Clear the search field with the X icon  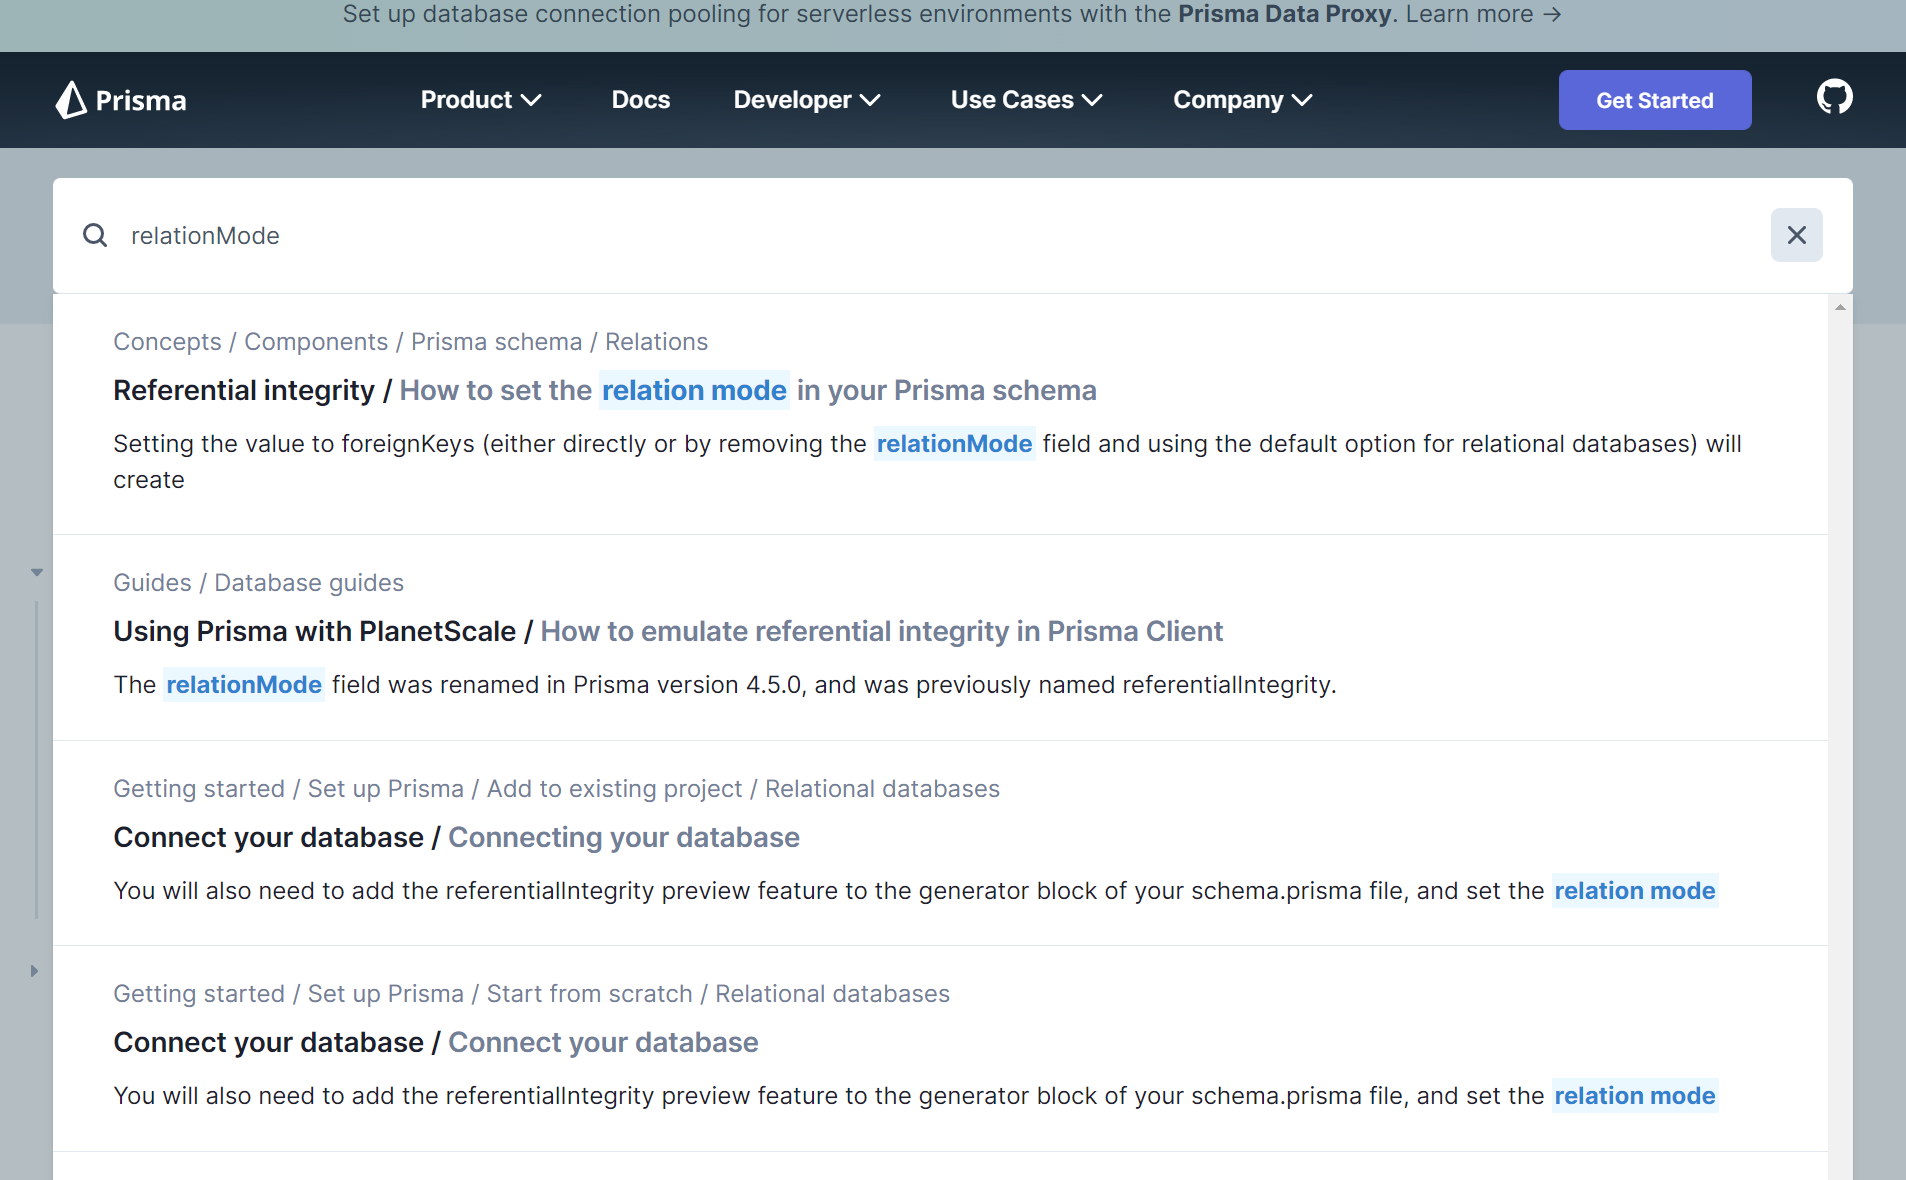pyautogui.click(x=1797, y=235)
